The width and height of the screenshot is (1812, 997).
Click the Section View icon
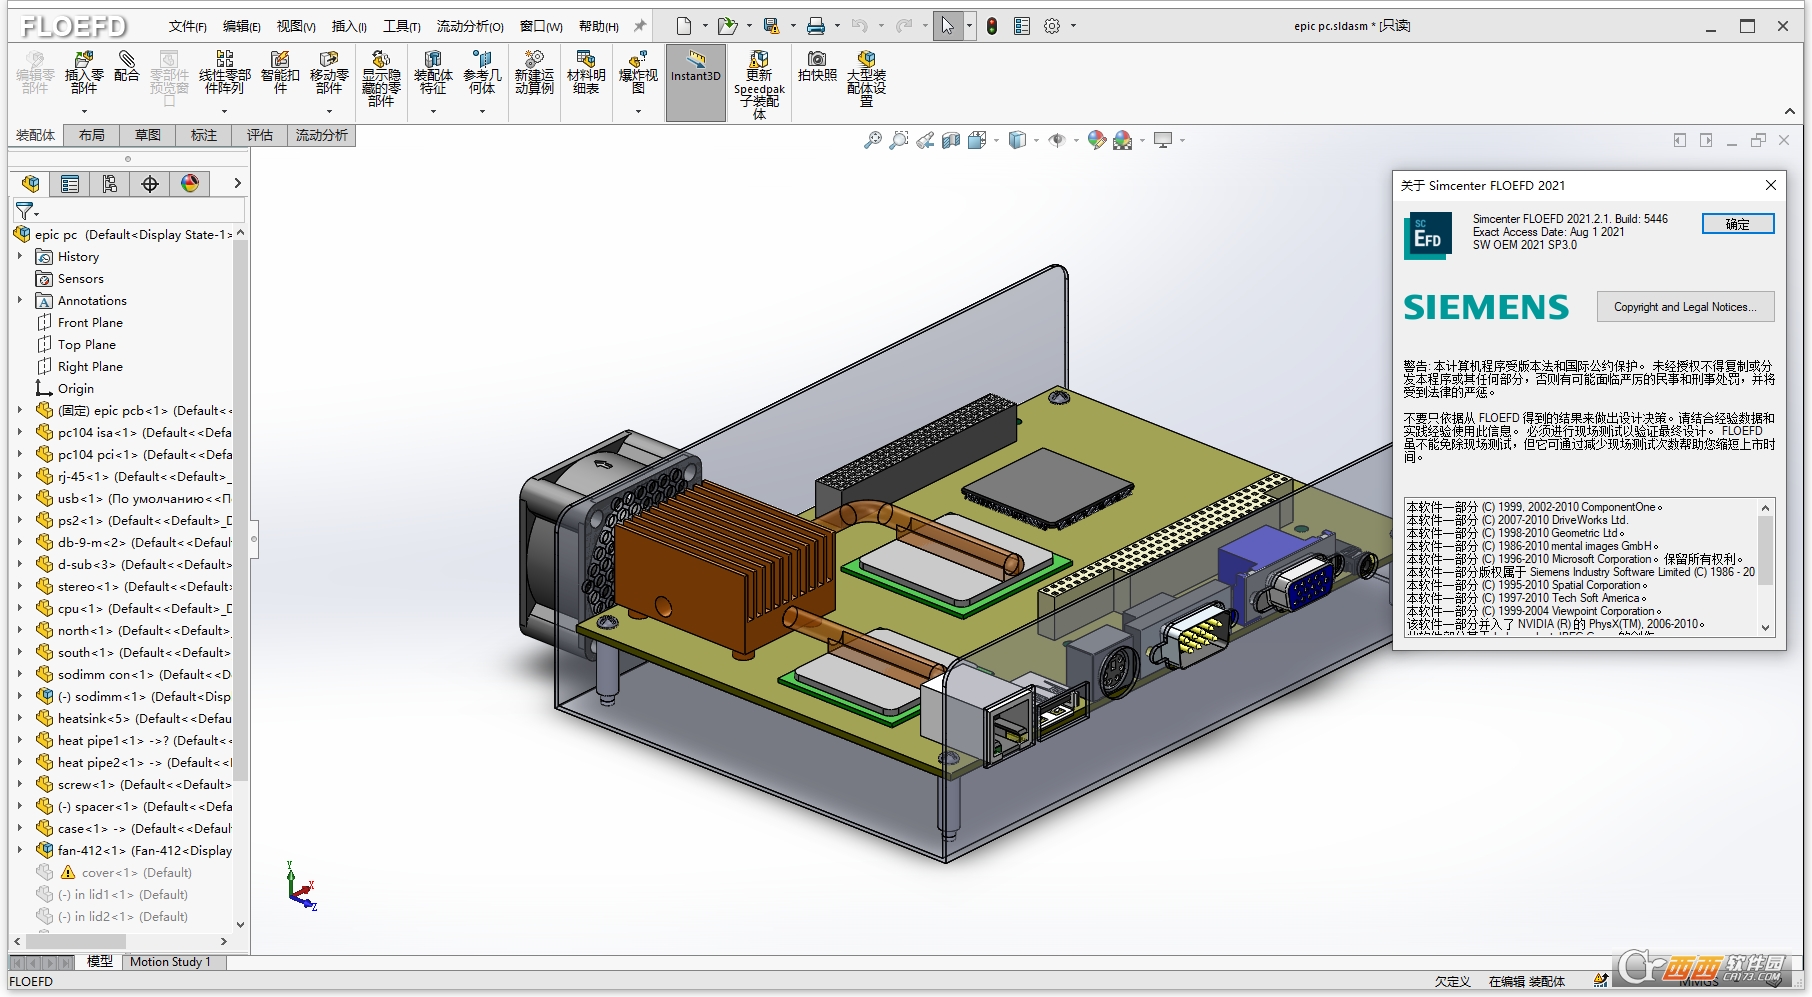pyautogui.click(x=951, y=140)
